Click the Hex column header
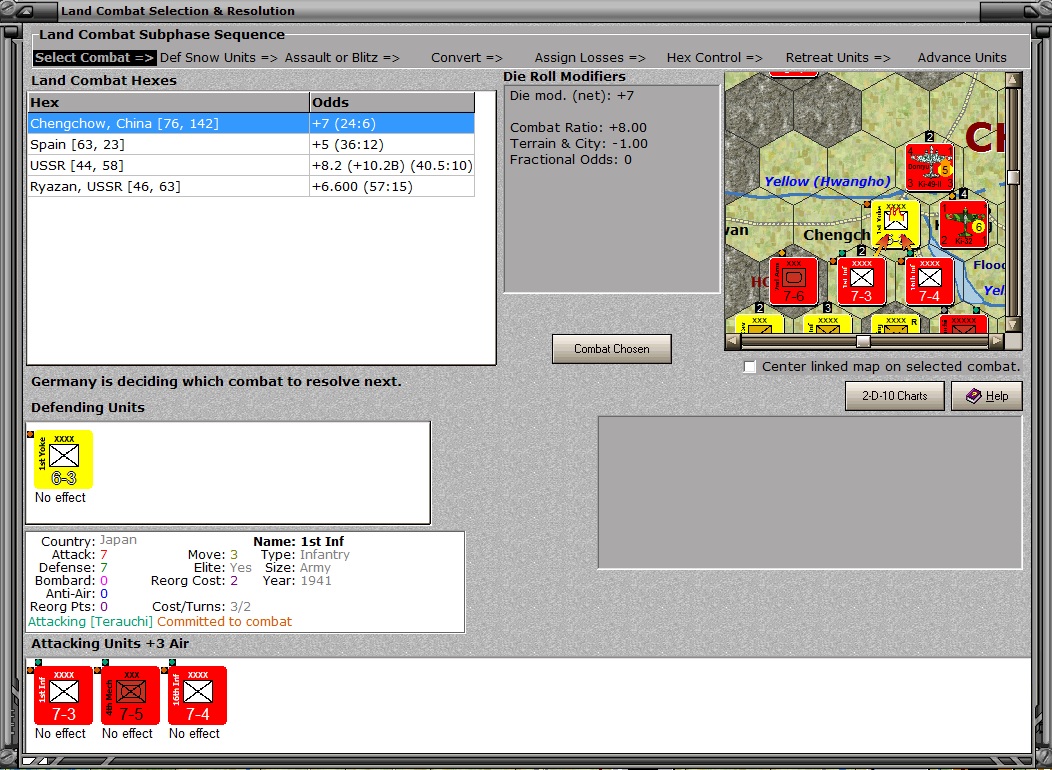The image size is (1052, 770). coord(168,103)
